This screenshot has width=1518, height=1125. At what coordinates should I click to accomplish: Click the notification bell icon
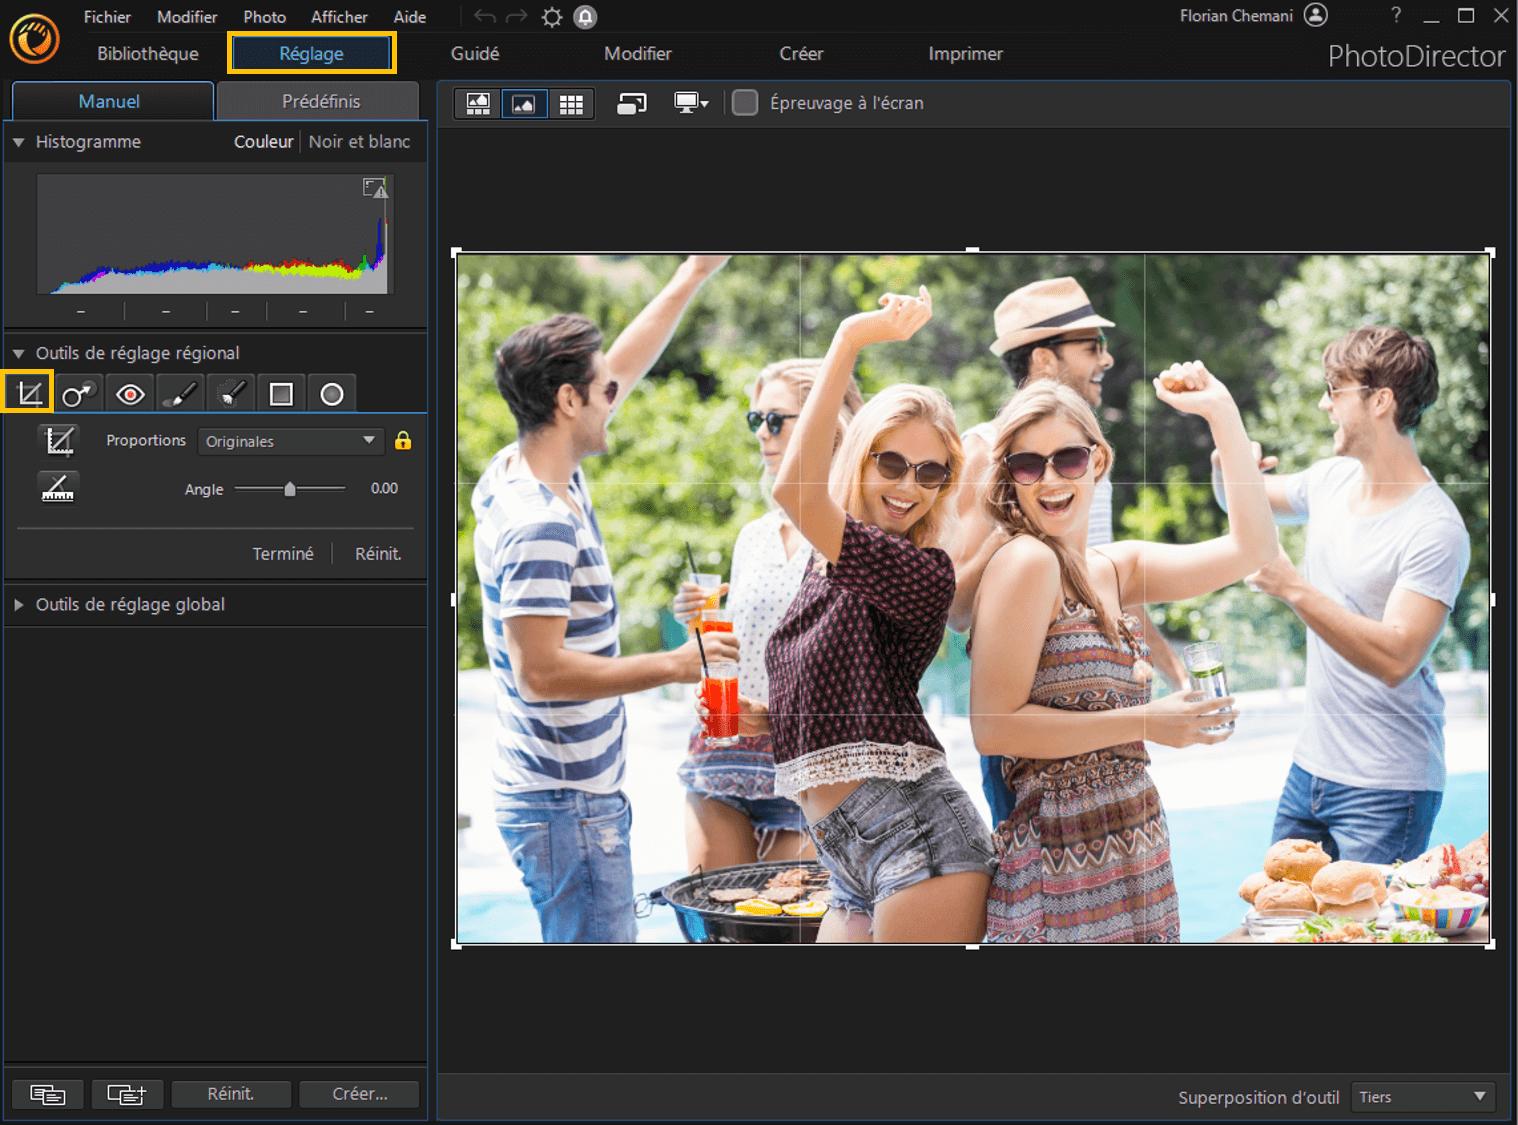point(585,16)
